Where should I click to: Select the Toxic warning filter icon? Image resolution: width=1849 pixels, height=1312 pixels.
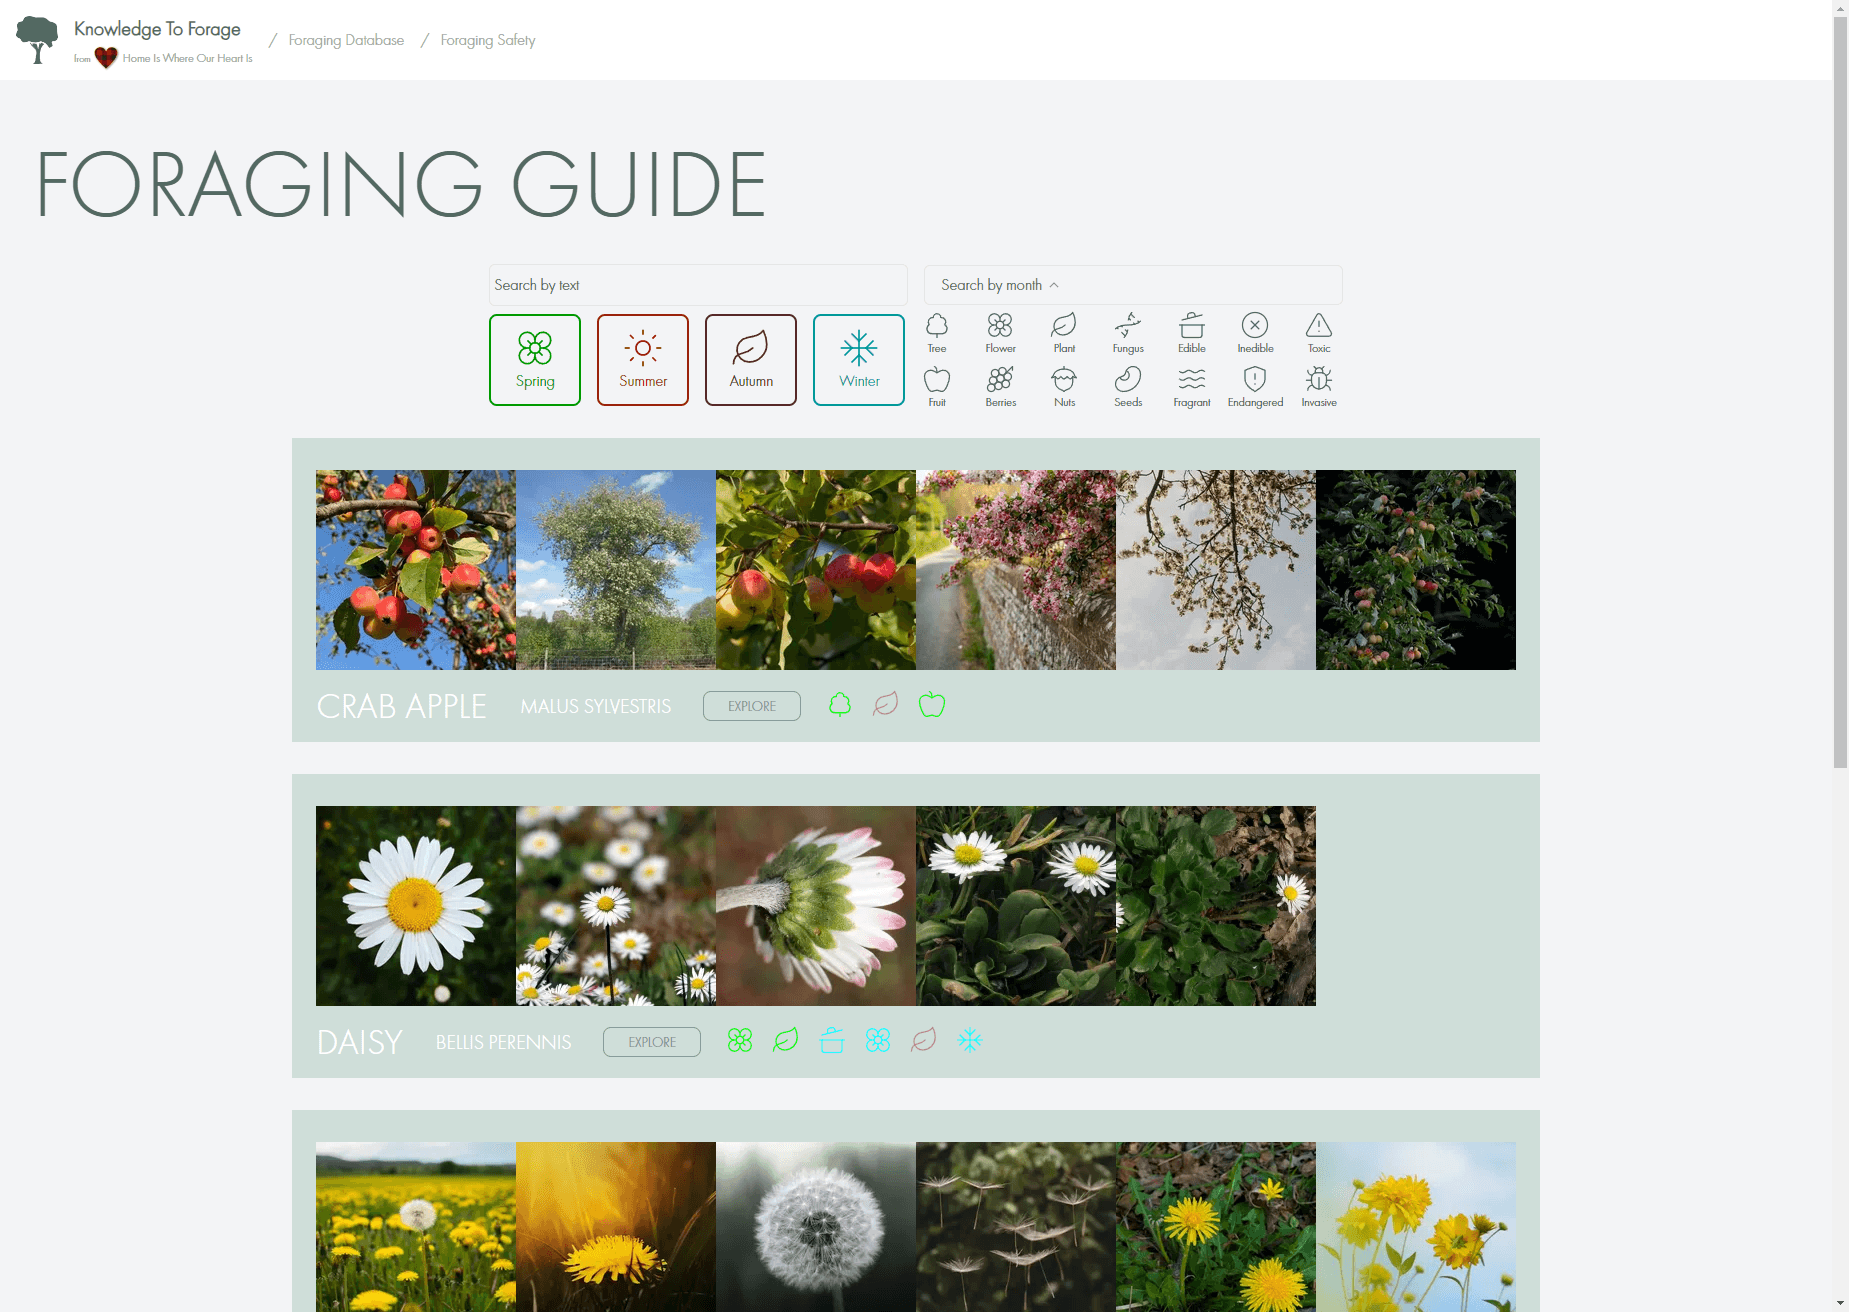1319,333
